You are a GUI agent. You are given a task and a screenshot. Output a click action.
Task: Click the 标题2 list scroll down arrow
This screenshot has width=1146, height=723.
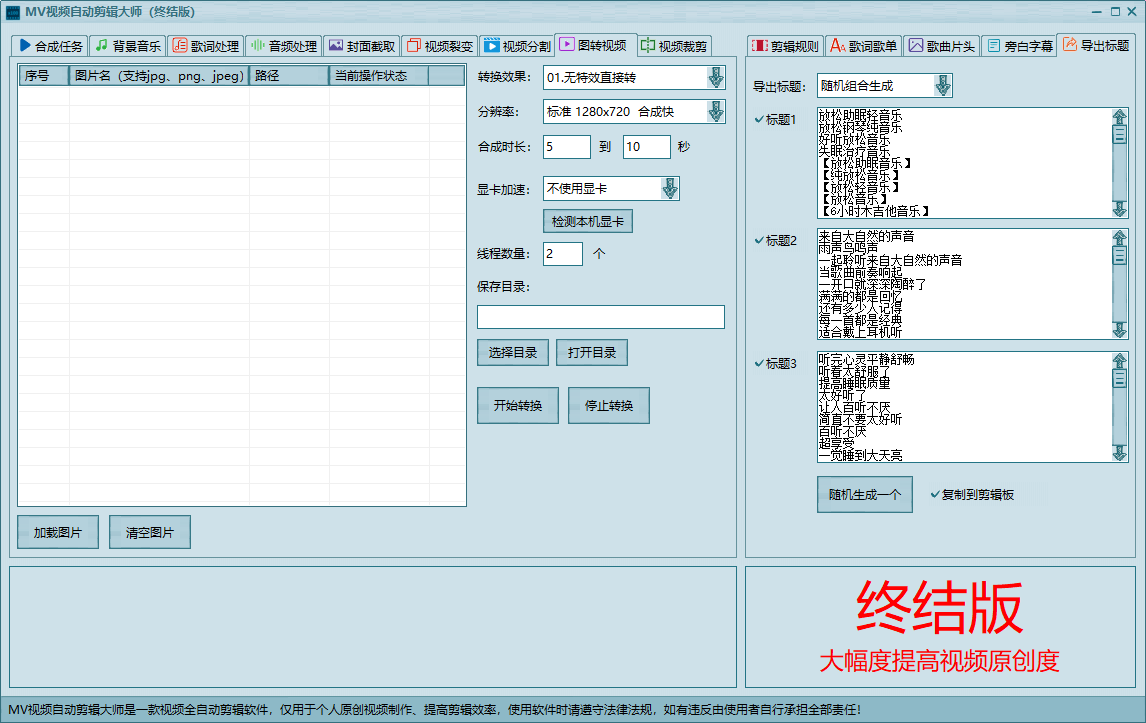click(x=1119, y=330)
